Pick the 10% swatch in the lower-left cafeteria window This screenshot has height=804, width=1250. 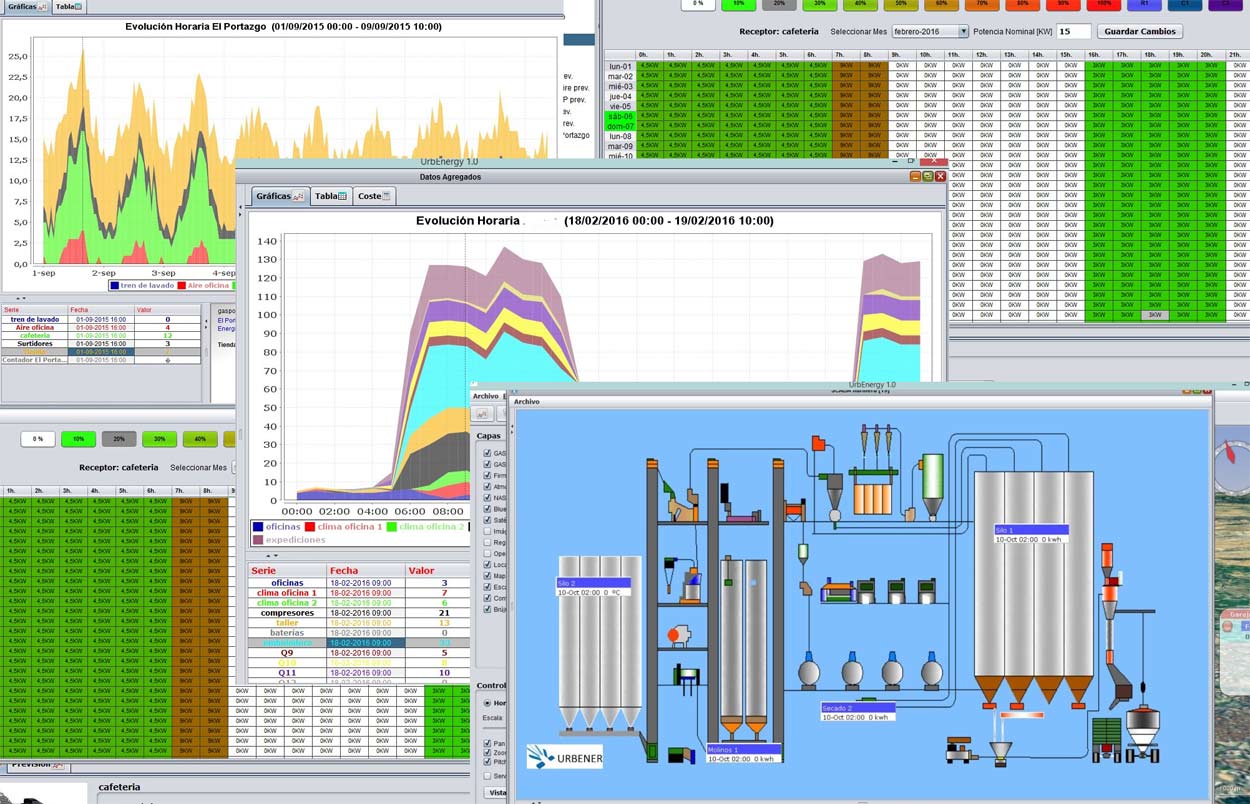[x=78, y=439]
